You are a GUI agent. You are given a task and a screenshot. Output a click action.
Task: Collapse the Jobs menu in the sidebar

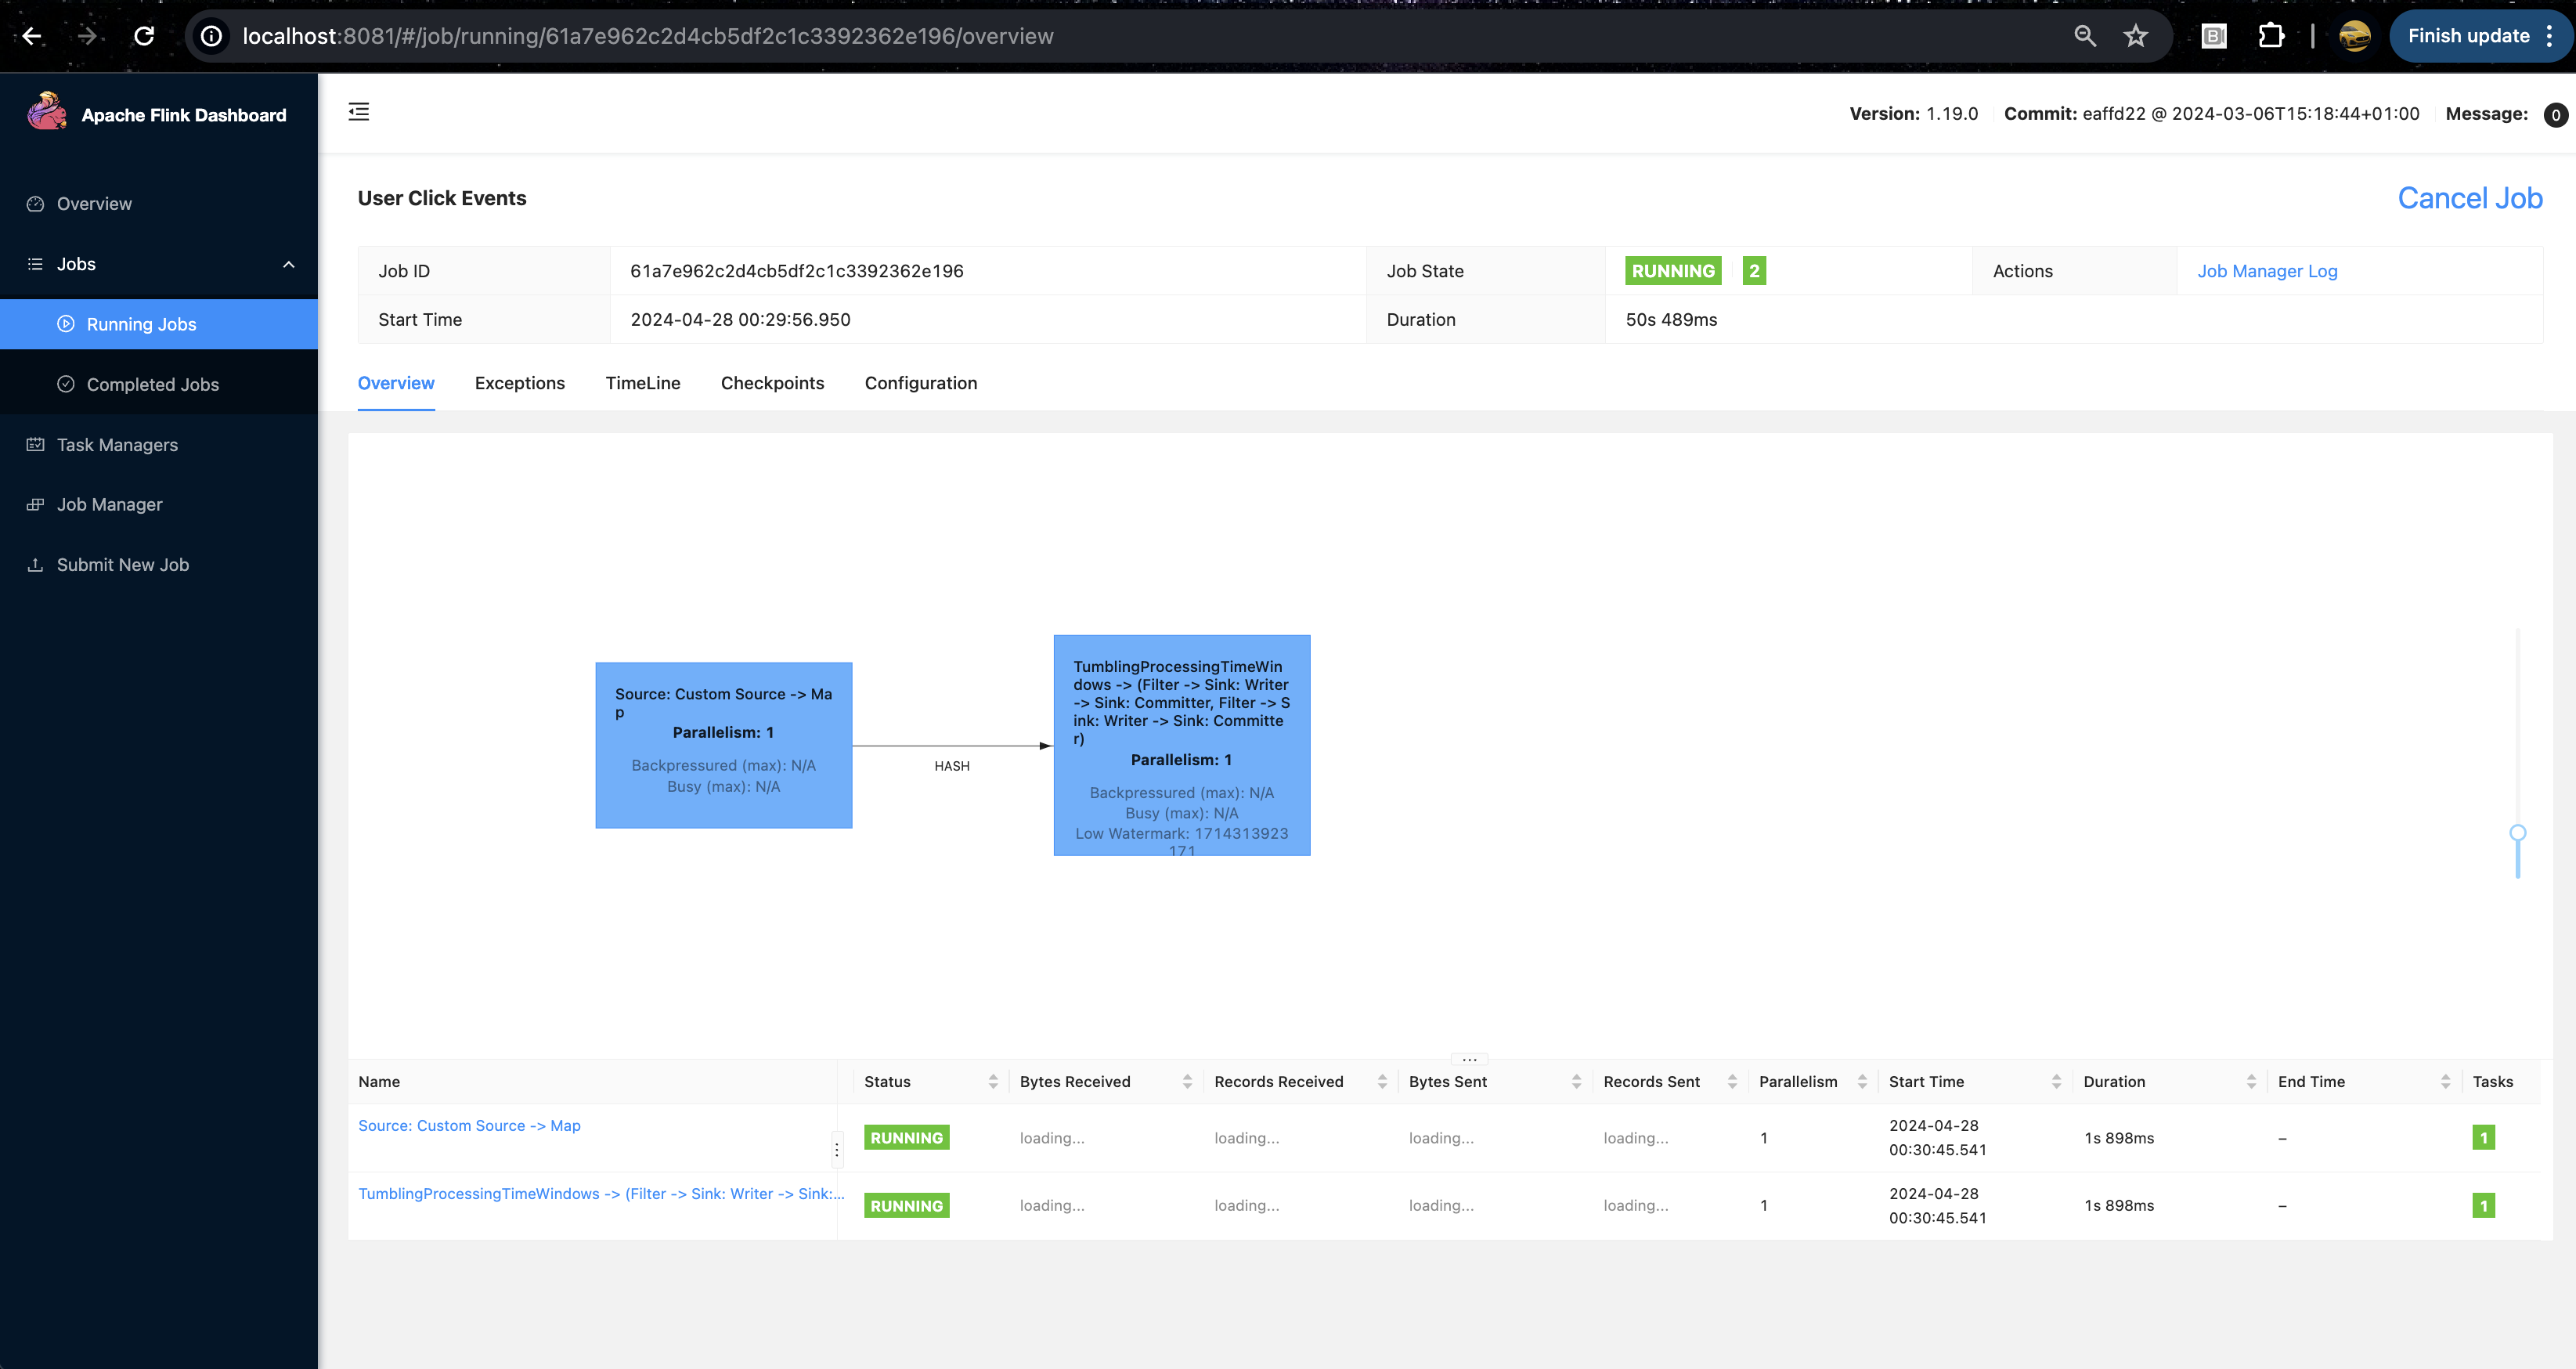click(288, 264)
